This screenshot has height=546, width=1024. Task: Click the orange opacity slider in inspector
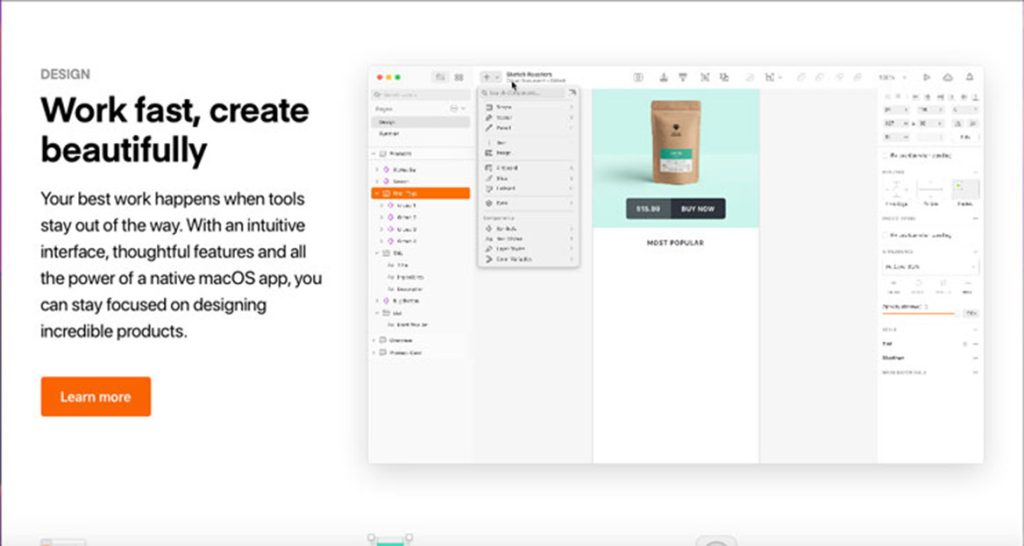pos(919,313)
